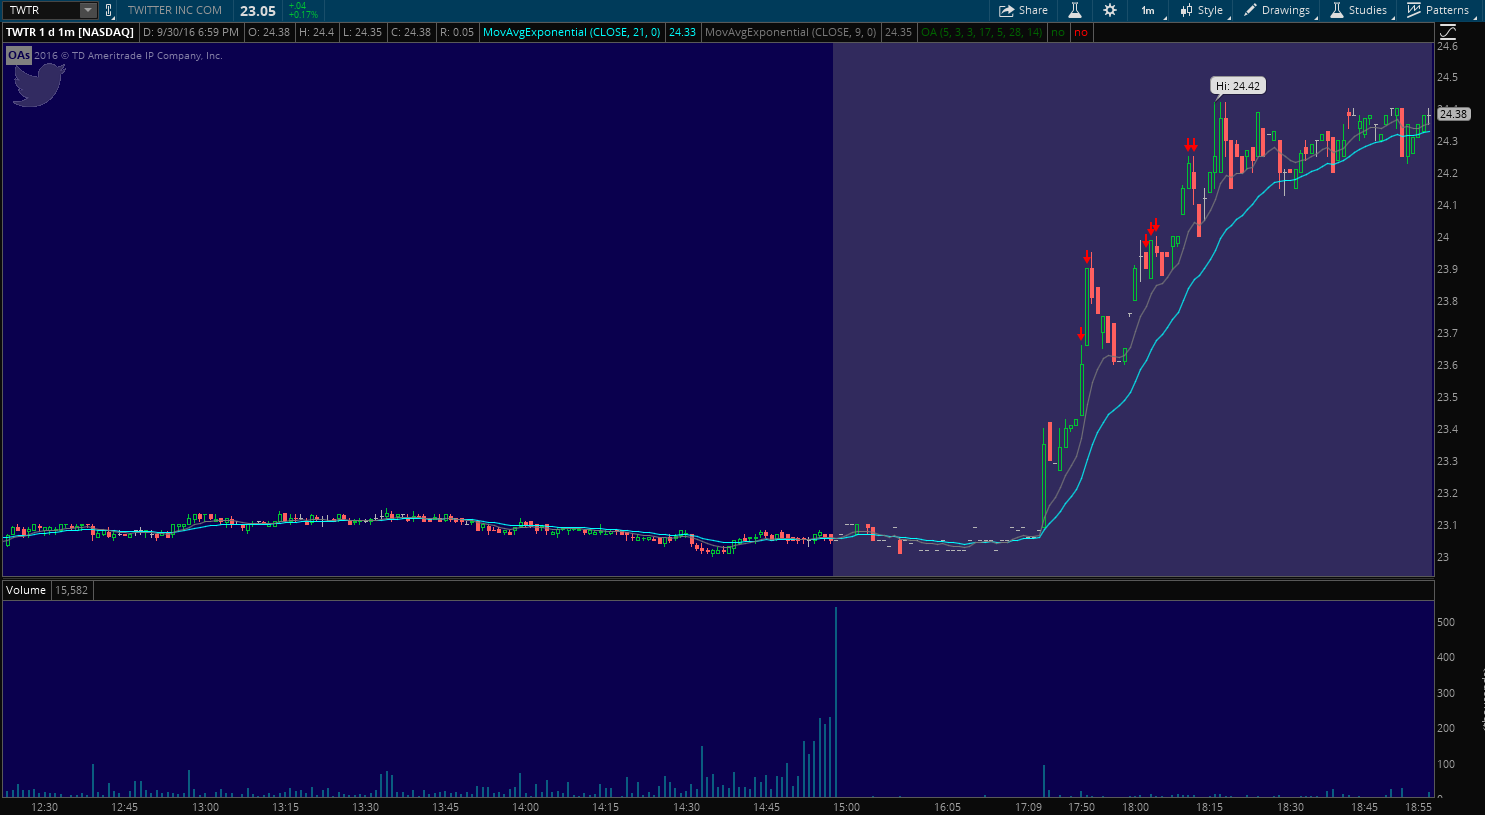
Task: Click the Share button
Action: [1023, 10]
